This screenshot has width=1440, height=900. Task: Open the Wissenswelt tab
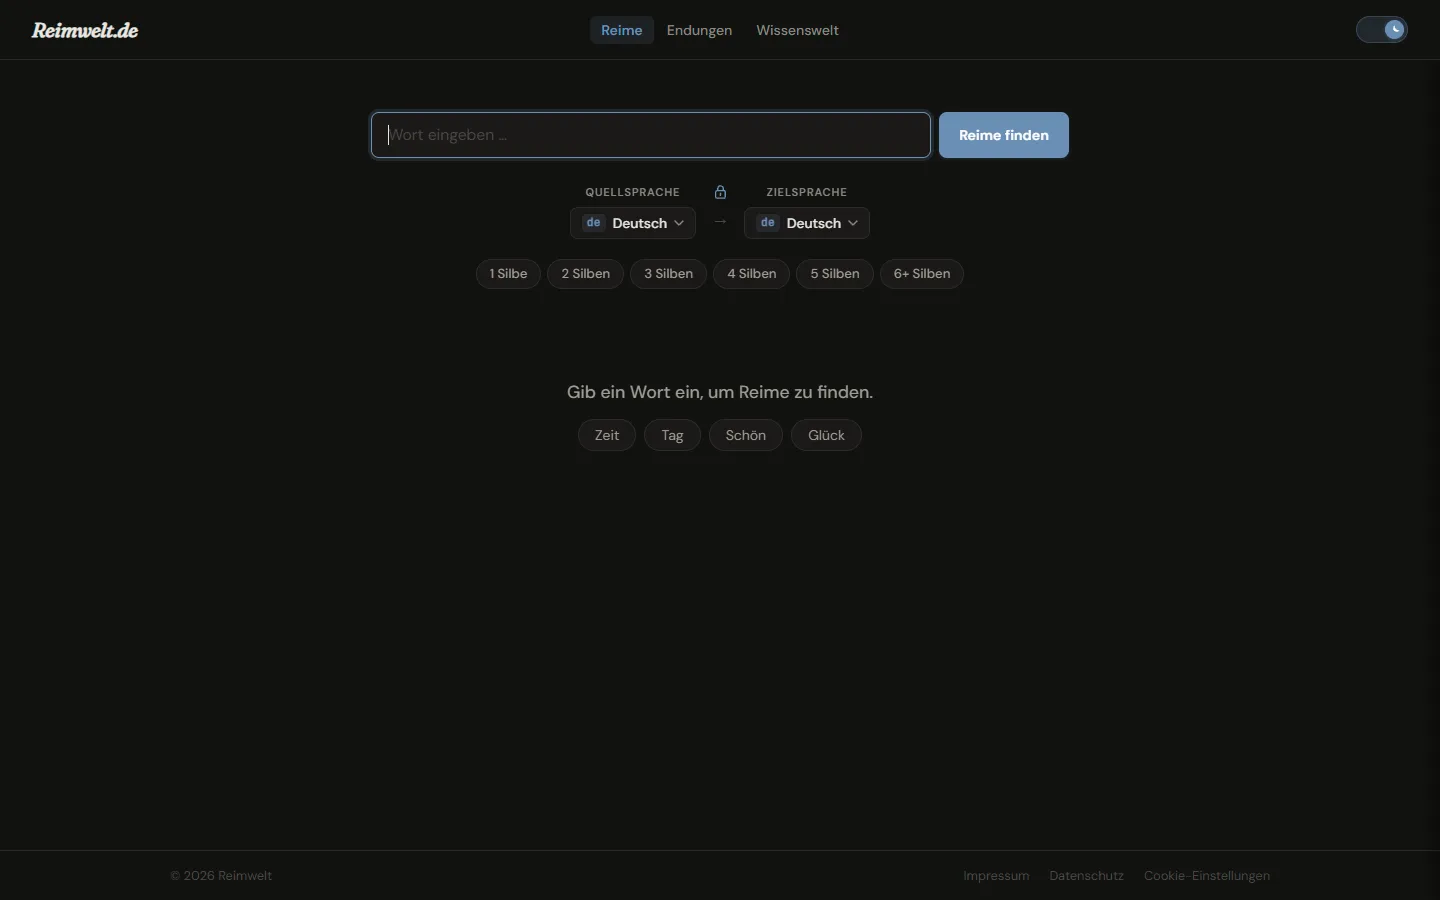click(x=797, y=30)
